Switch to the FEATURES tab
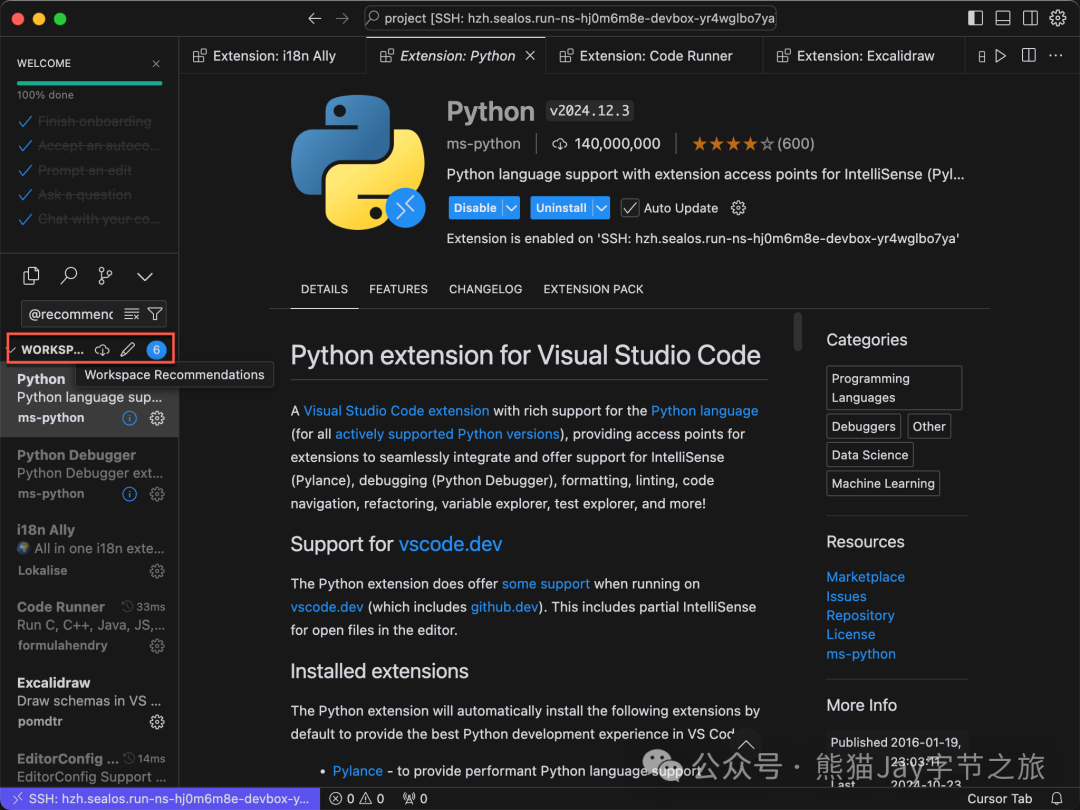The height and width of the screenshot is (810, 1080). (398, 289)
